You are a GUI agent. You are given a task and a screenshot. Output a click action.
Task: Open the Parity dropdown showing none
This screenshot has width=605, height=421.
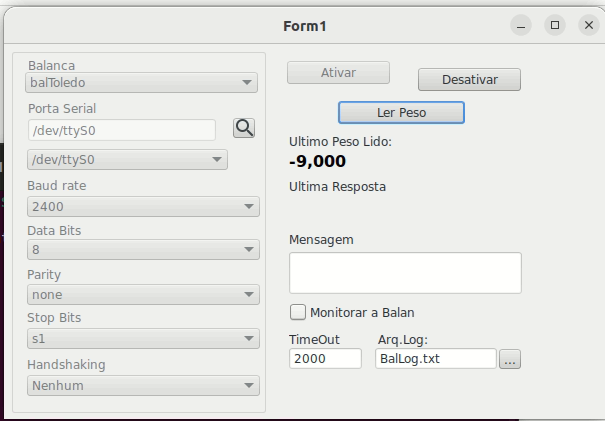[143, 295]
